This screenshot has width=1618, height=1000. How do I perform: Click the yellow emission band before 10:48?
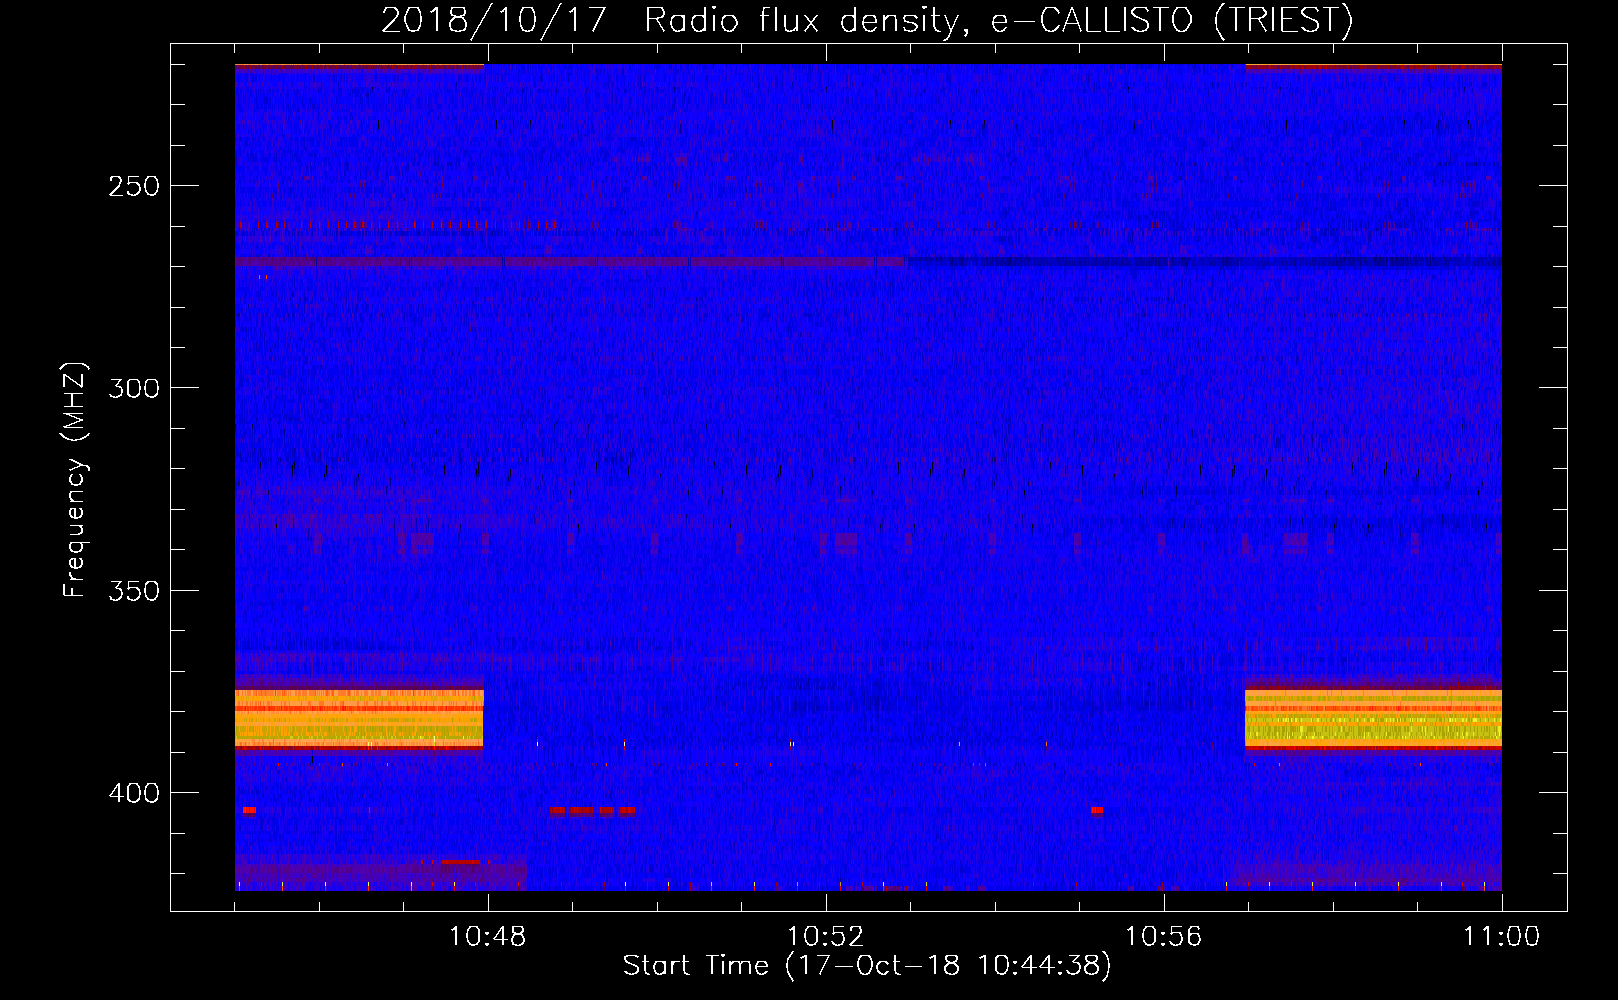[359, 718]
